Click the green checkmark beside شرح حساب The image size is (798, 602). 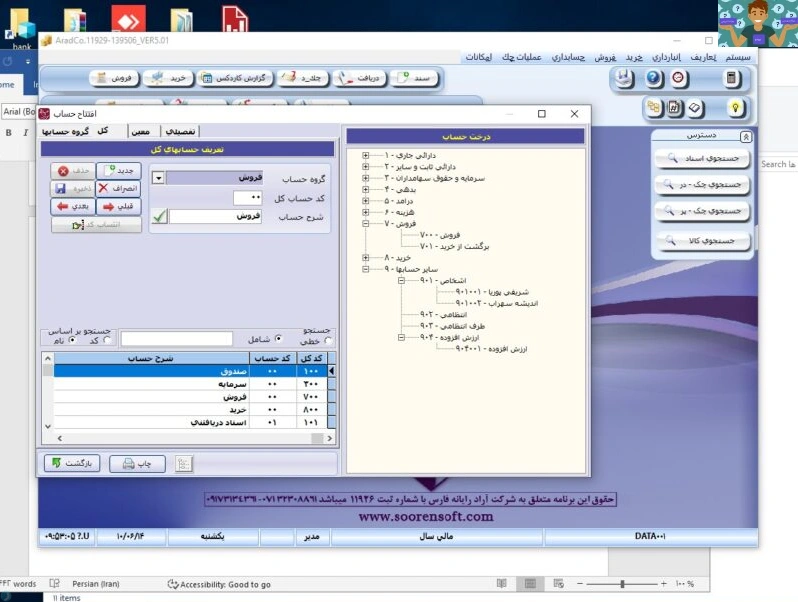click(159, 216)
